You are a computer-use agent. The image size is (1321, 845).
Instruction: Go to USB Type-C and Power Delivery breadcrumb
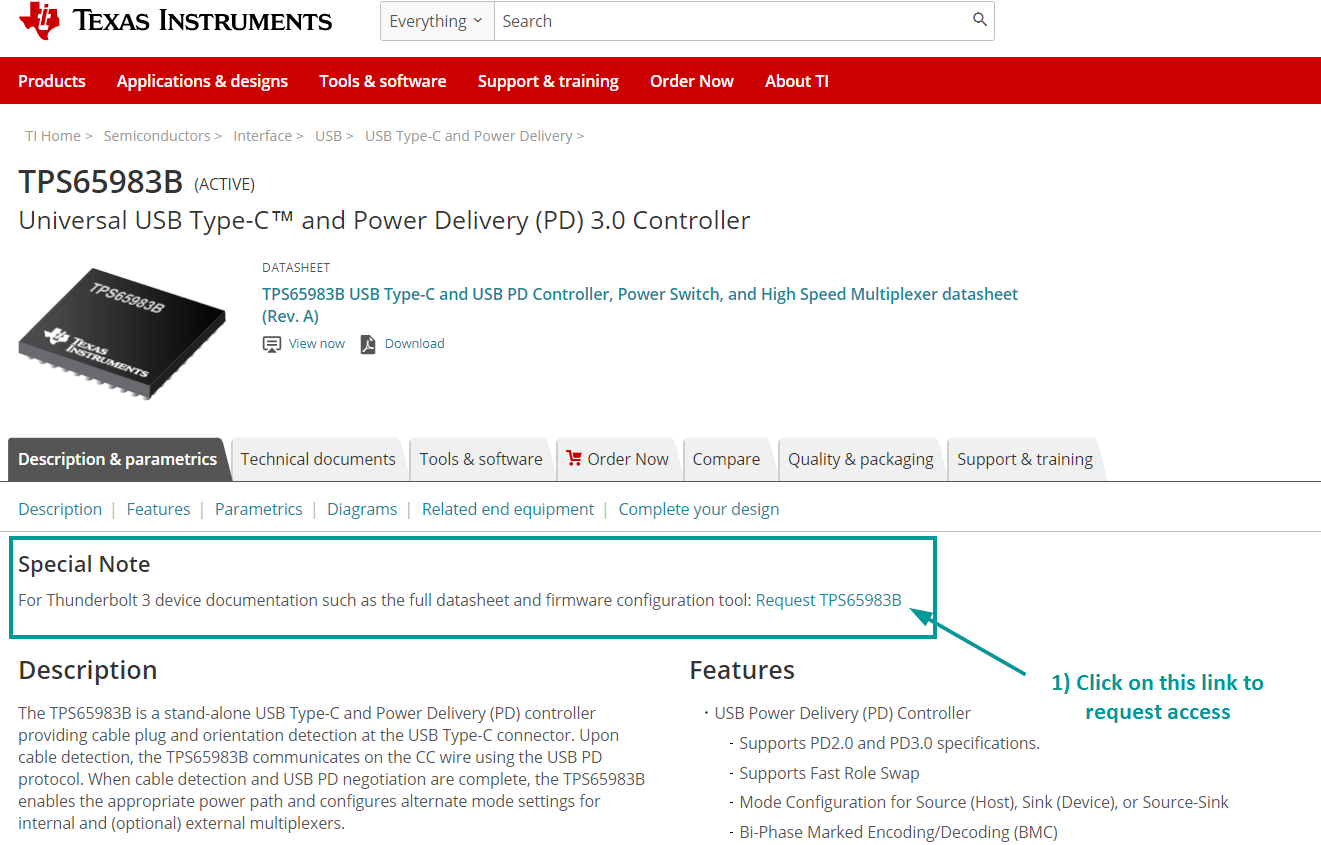coord(469,136)
